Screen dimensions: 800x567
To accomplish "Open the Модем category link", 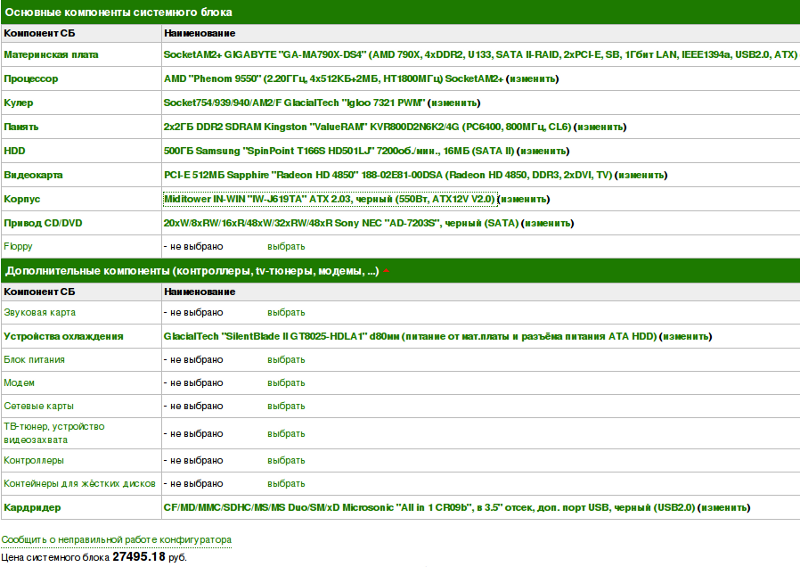I will pyautogui.click(x=19, y=383).
